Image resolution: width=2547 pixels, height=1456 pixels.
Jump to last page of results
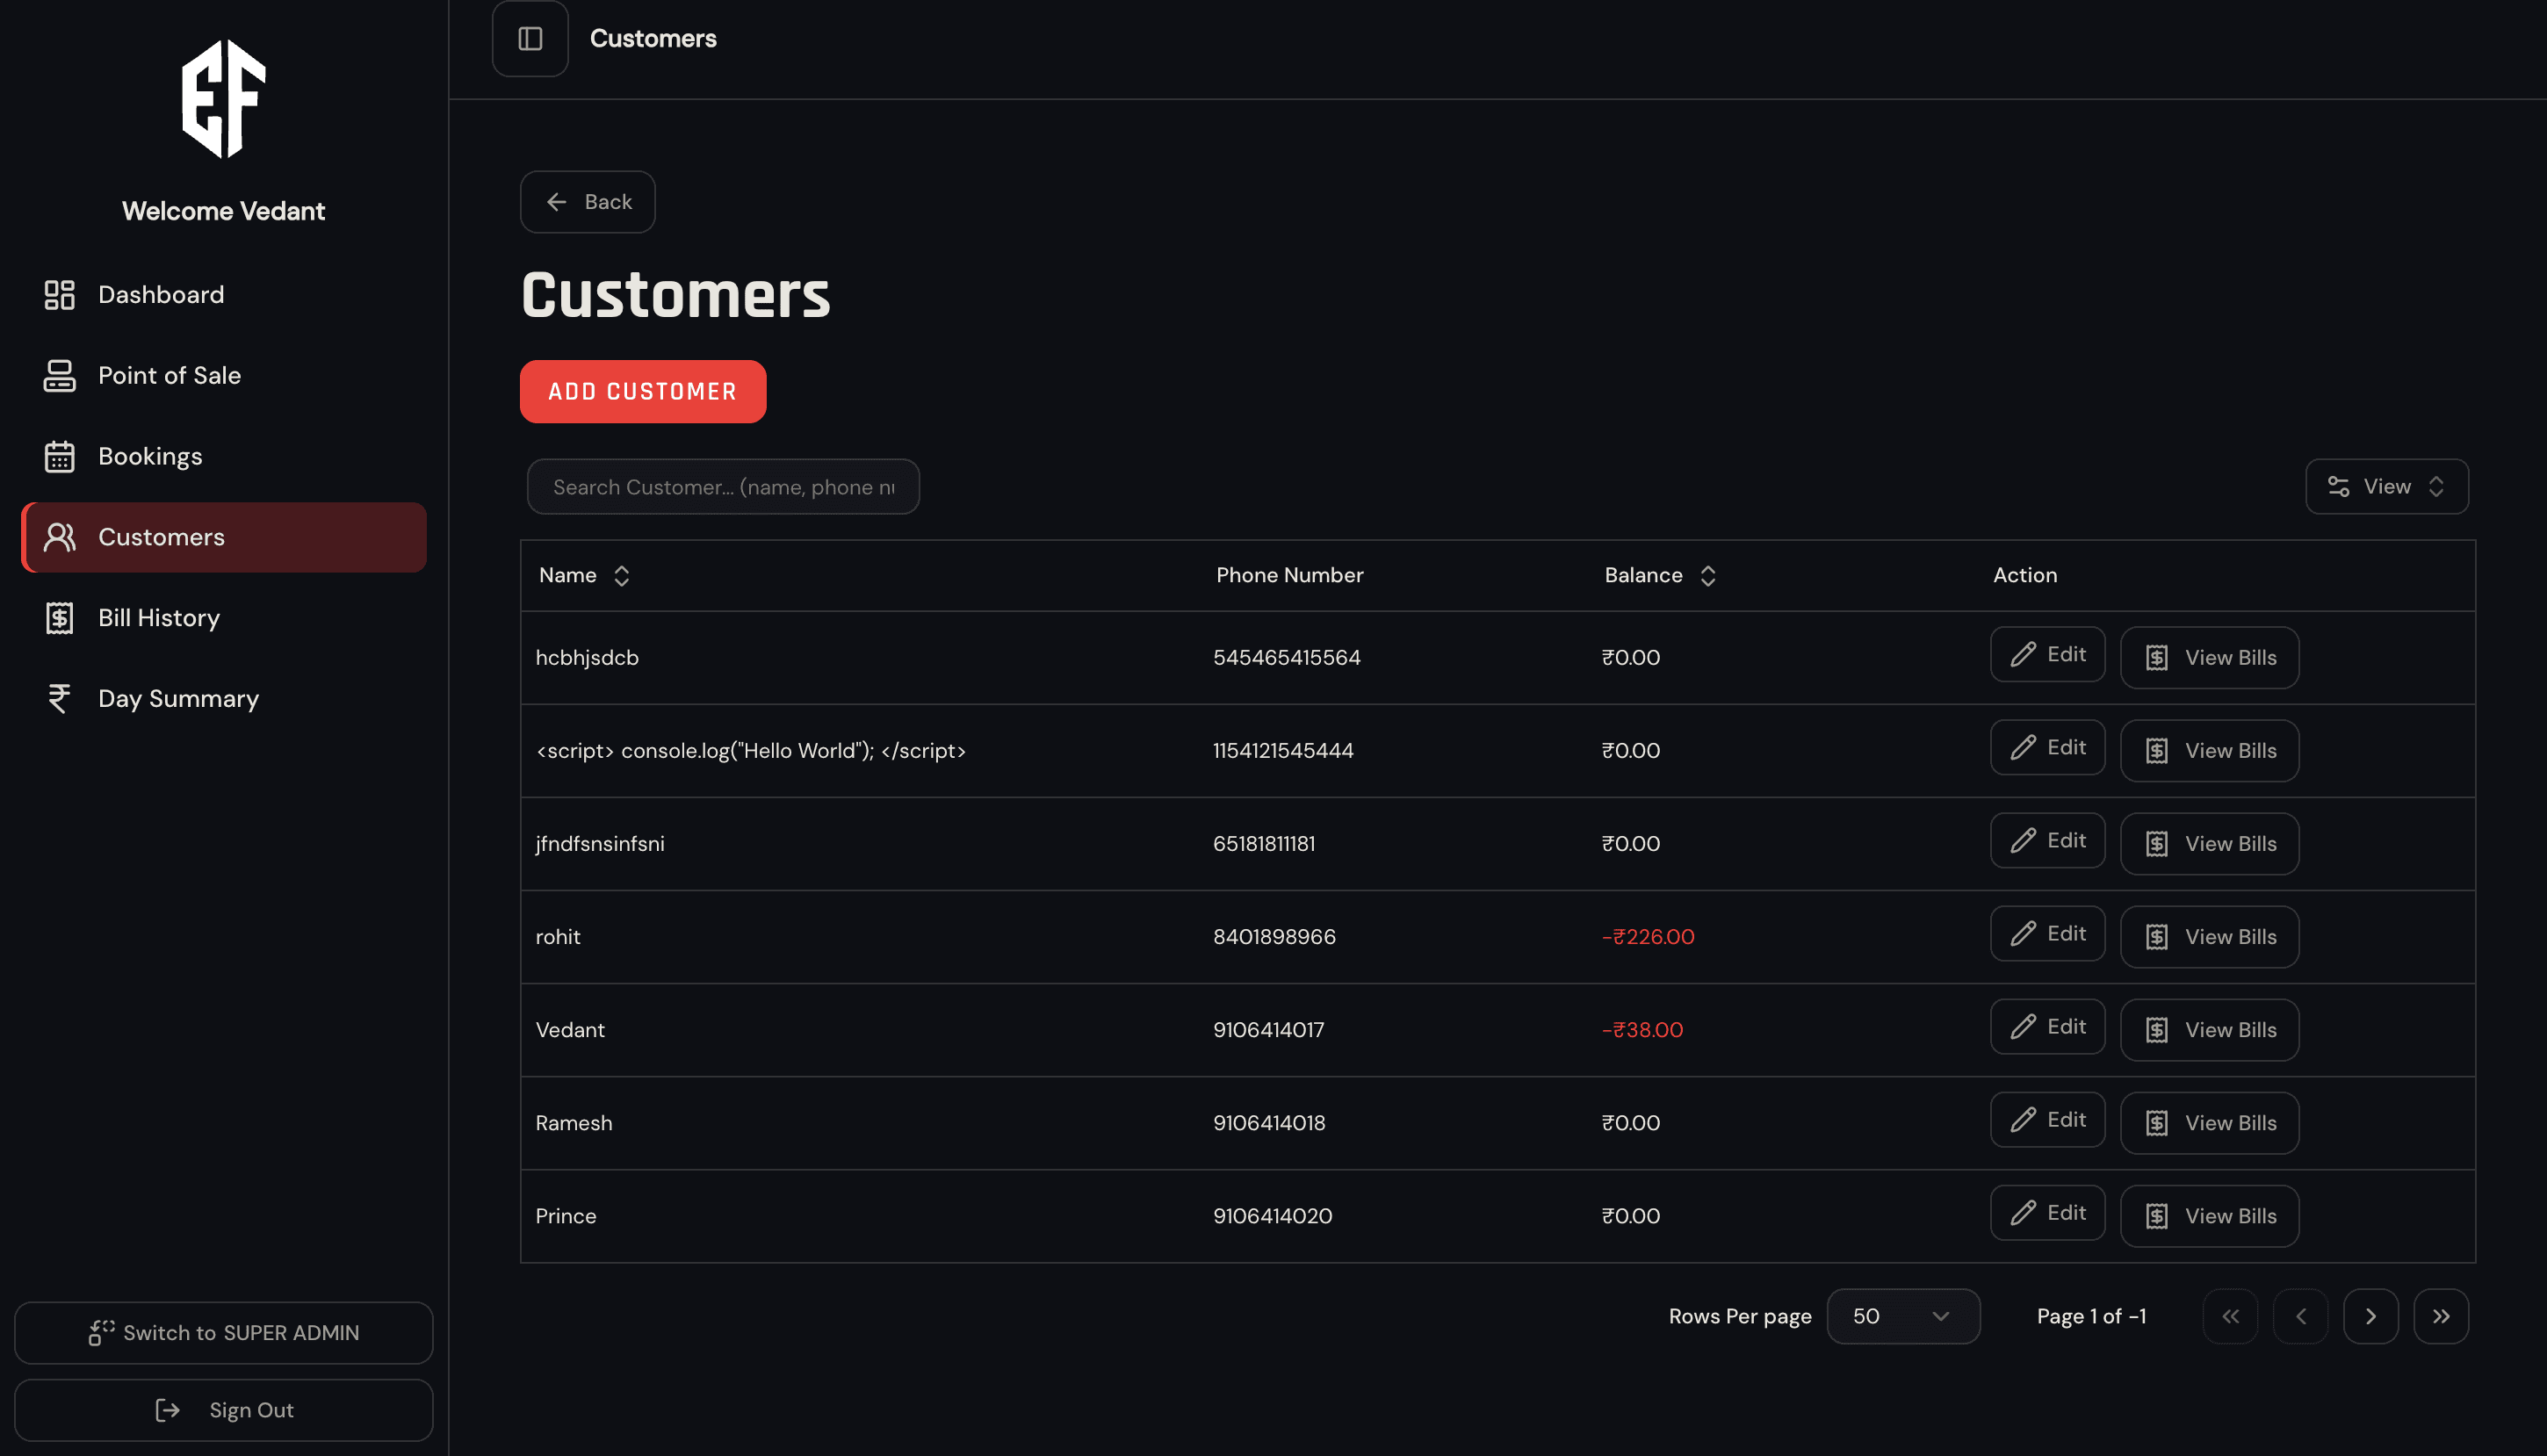2441,1316
